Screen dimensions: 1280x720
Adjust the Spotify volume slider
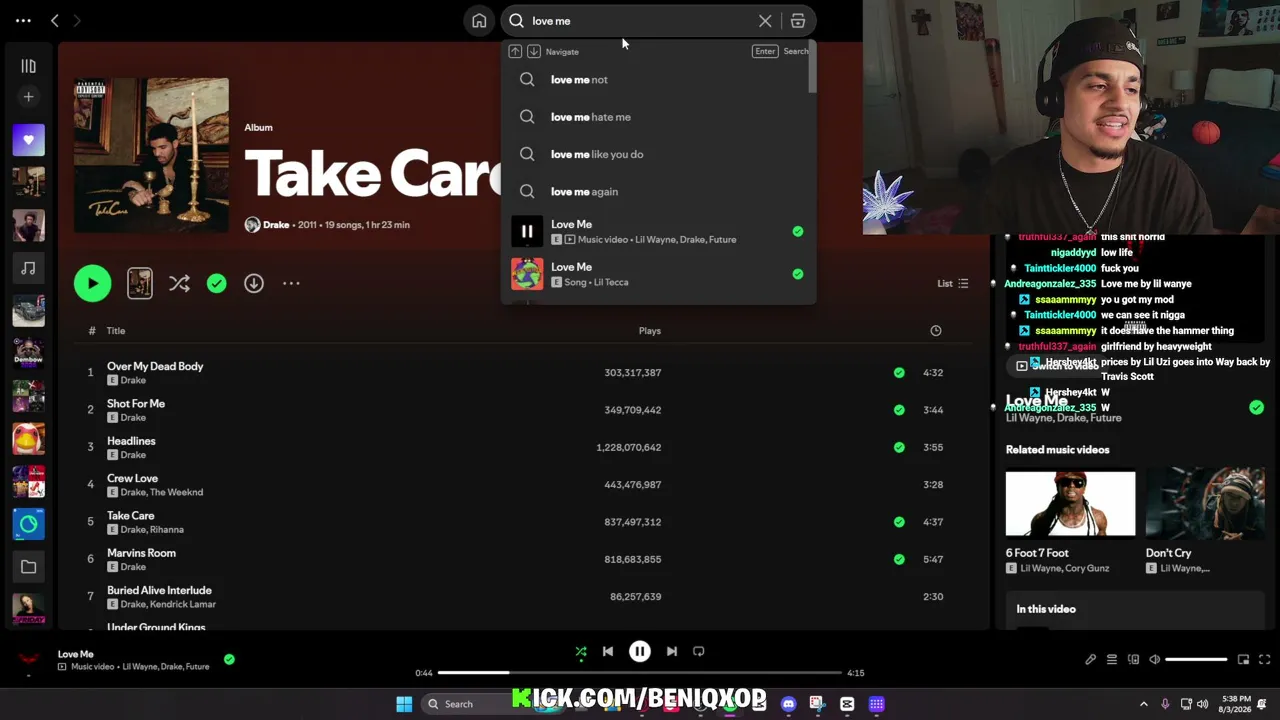pos(1196,660)
